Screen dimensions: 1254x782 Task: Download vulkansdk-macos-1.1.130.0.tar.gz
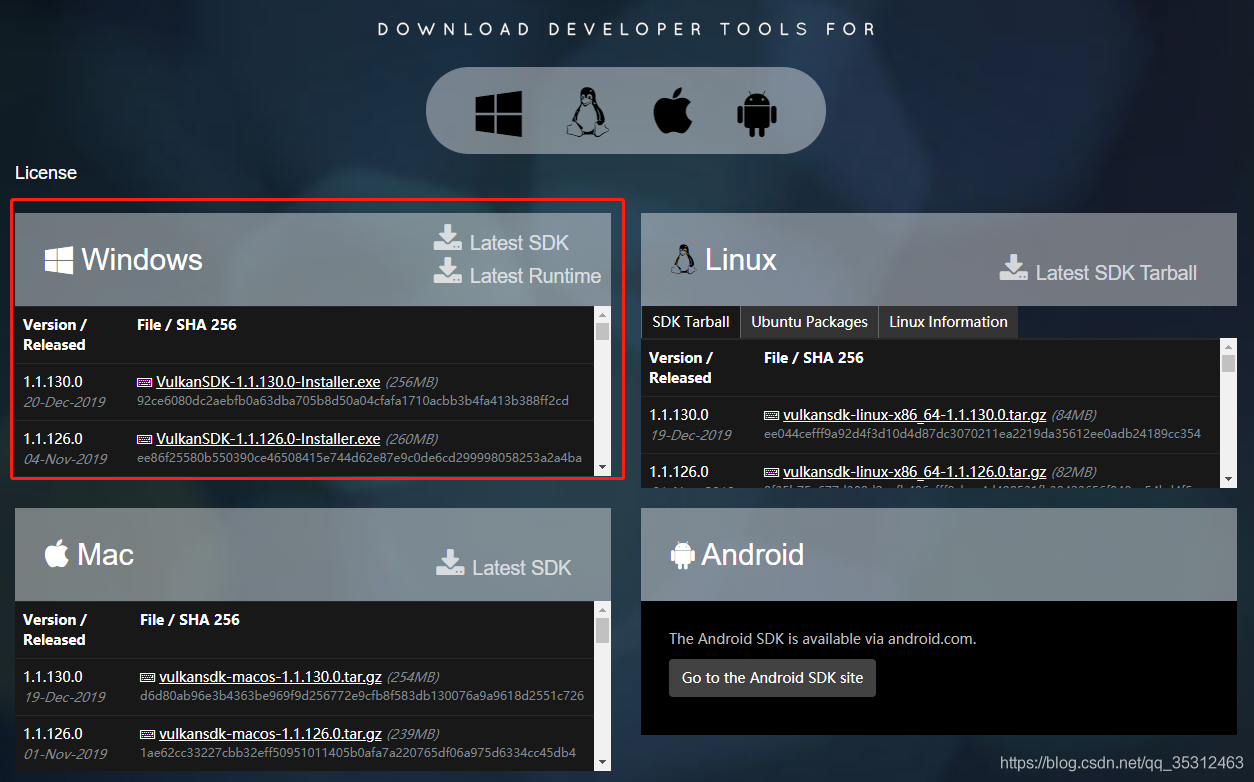[x=270, y=677]
